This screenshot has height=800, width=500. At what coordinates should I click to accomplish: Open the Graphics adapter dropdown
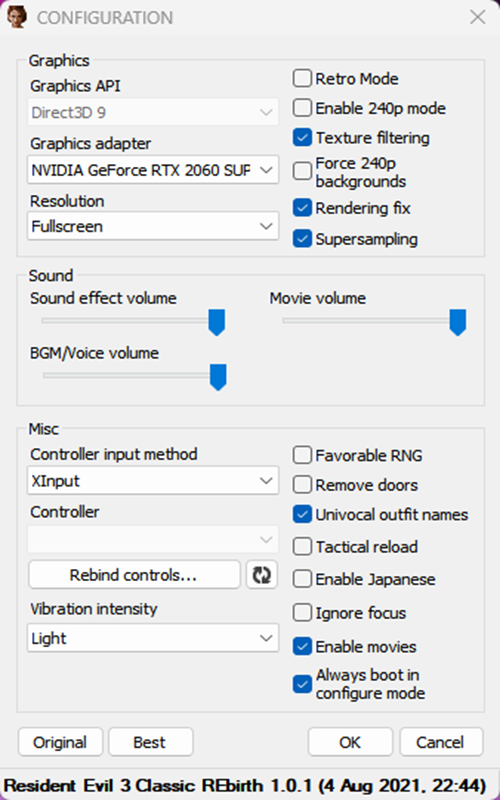pyautogui.click(x=153, y=170)
